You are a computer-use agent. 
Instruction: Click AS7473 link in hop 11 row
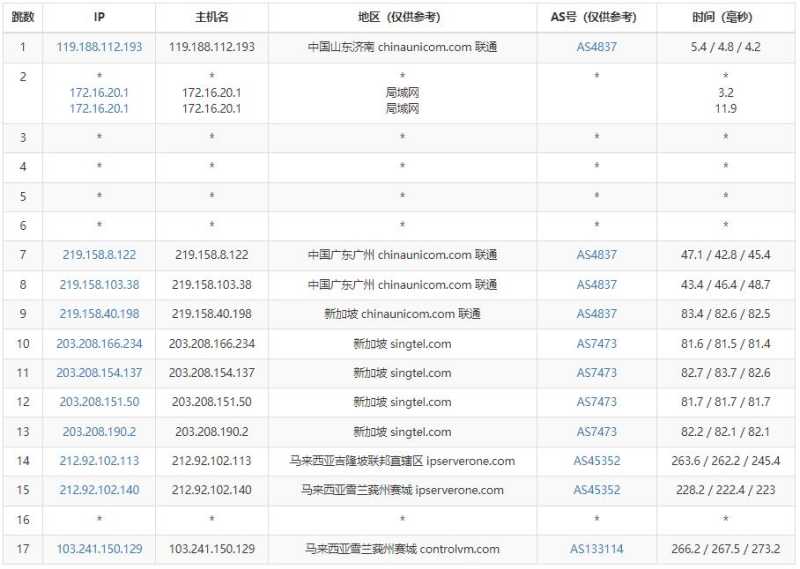click(596, 373)
